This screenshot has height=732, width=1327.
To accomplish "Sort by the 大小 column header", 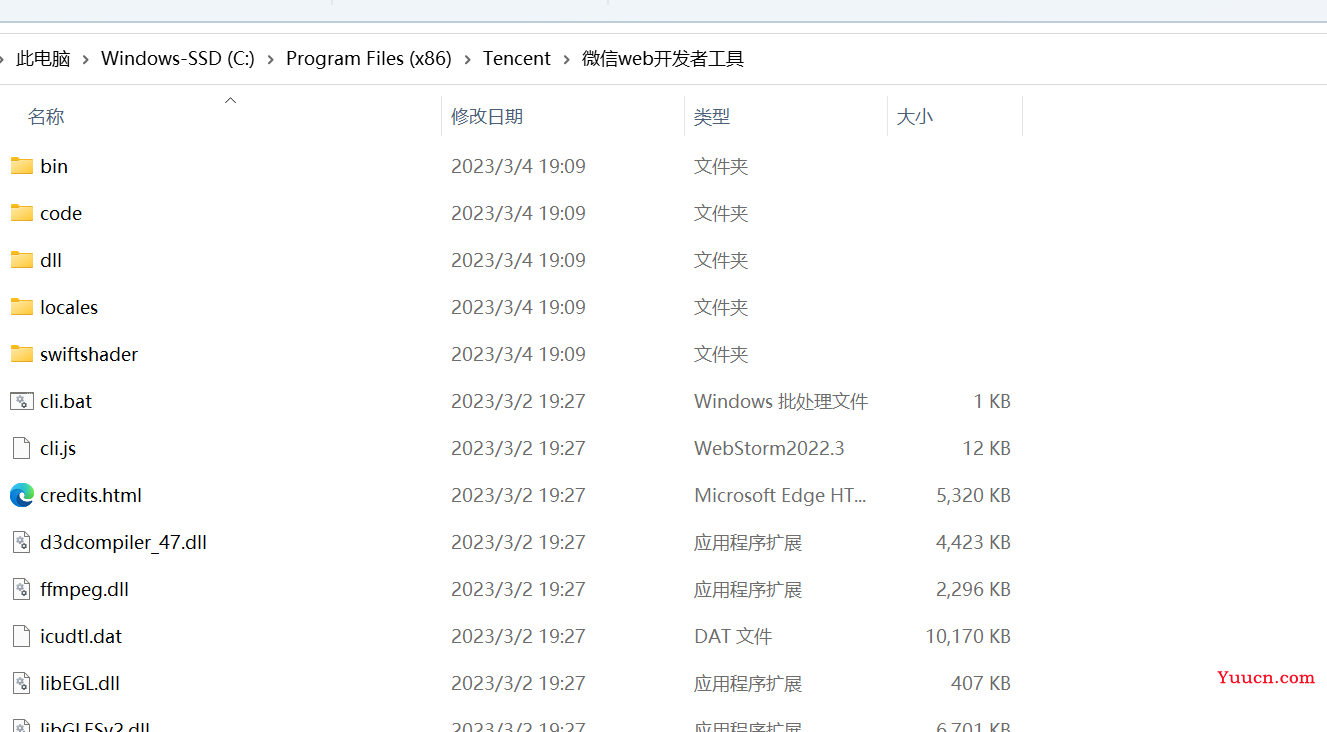I will point(915,117).
